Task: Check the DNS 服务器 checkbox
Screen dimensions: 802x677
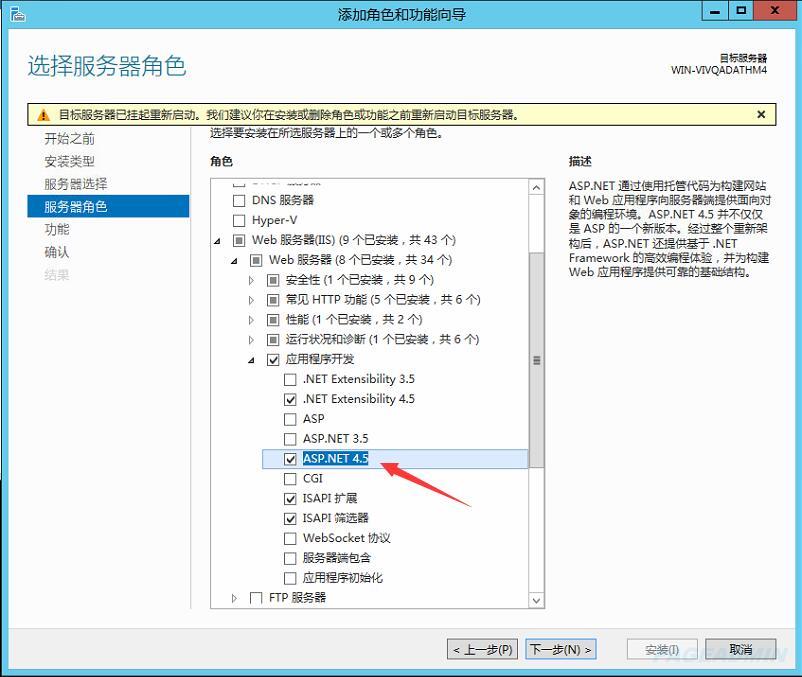Action: tap(239, 200)
